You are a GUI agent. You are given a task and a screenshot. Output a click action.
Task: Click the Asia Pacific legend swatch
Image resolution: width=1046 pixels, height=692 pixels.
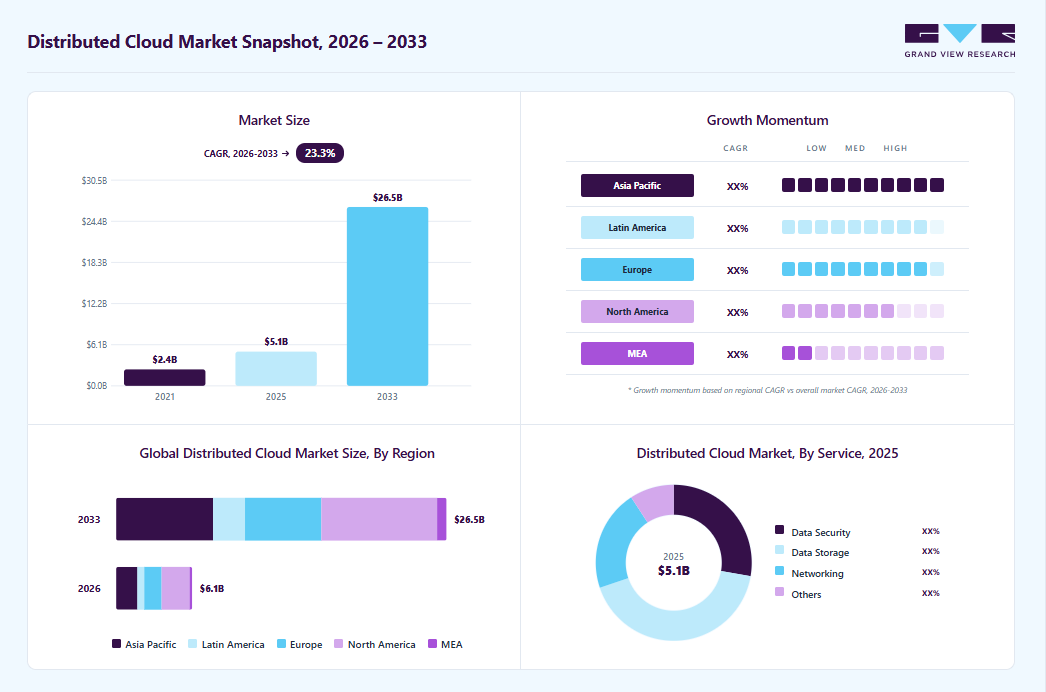116,644
